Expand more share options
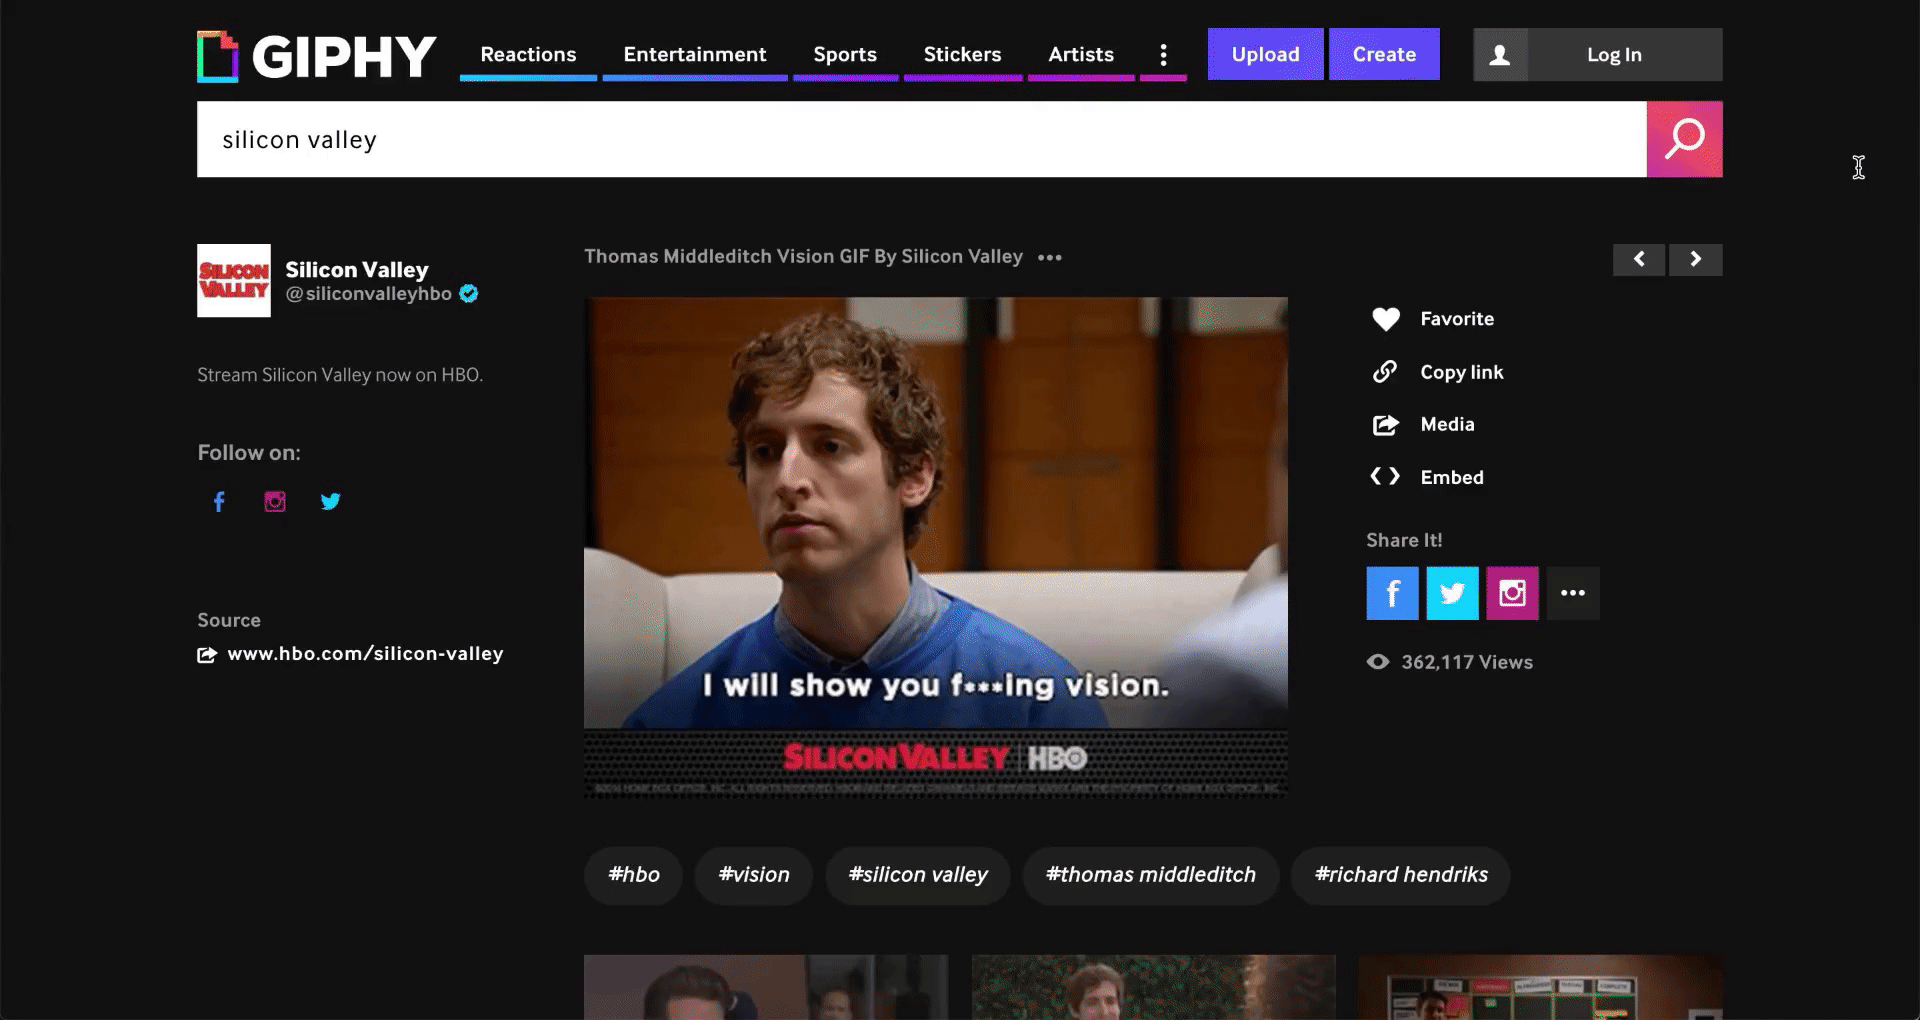1920x1020 pixels. pyautogui.click(x=1573, y=593)
